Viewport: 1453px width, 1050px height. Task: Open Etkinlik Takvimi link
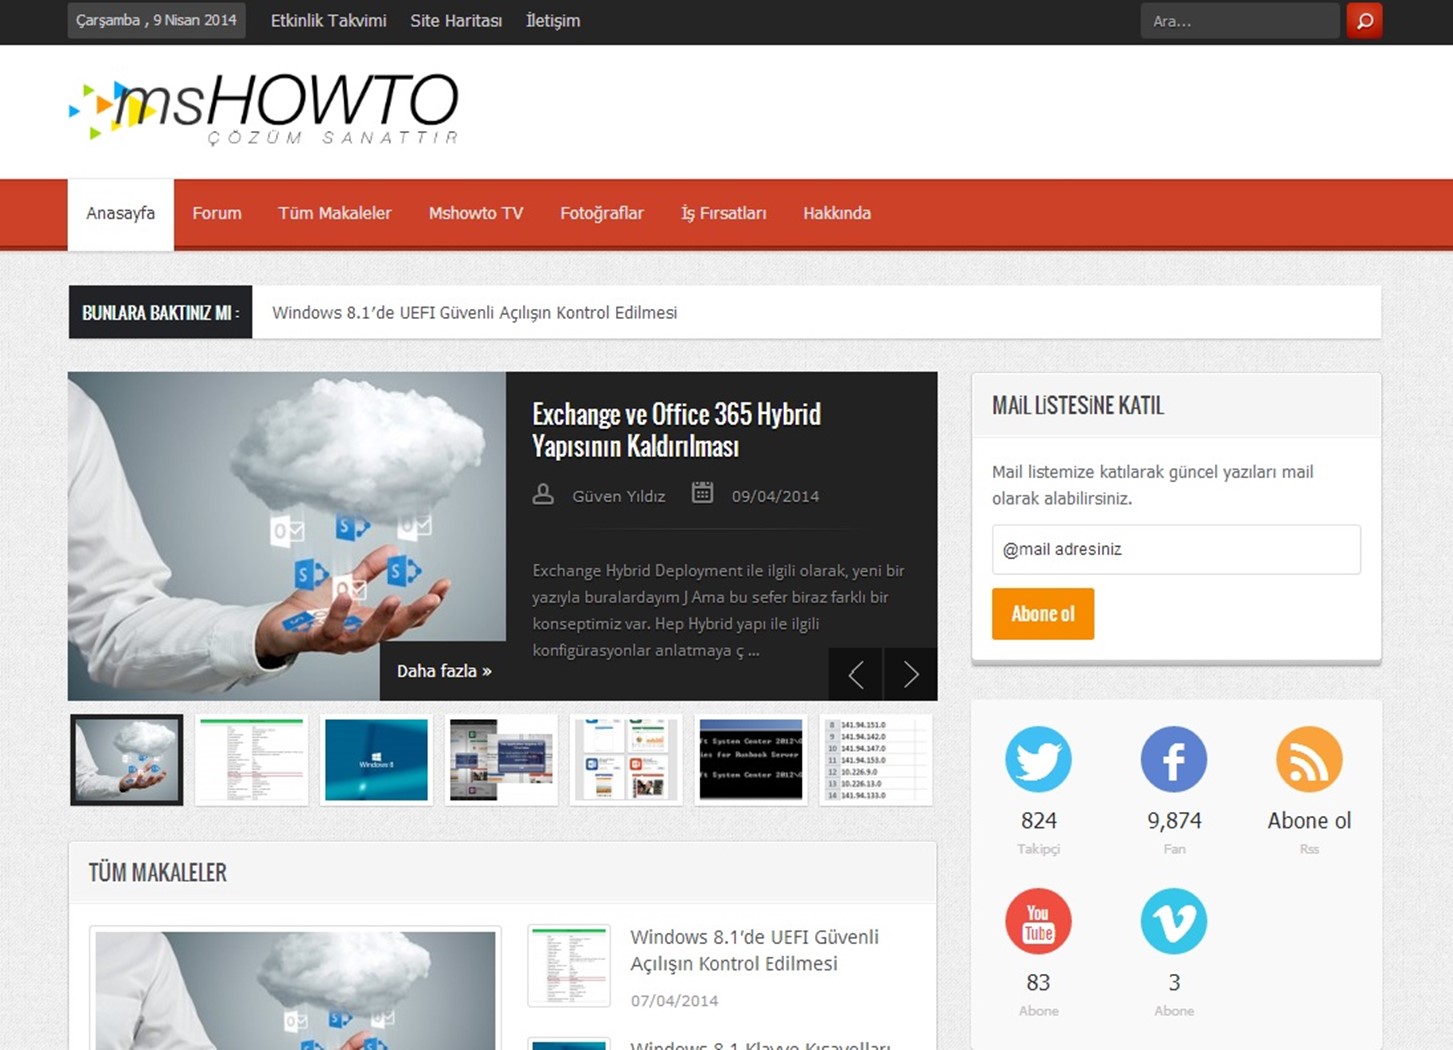[328, 20]
